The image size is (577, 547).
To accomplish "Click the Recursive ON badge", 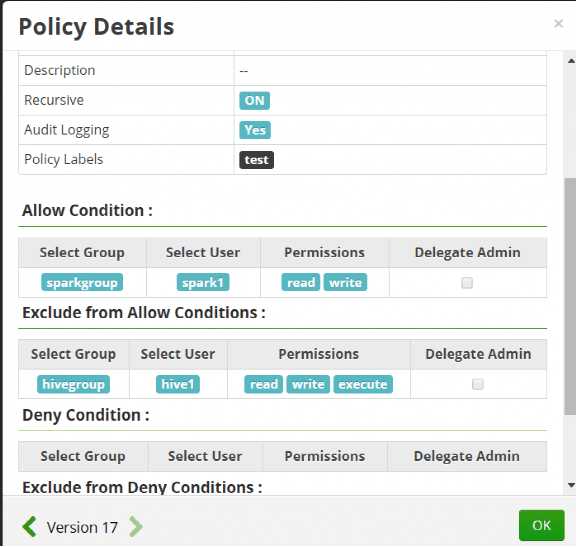I will pyautogui.click(x=254, y=100).
